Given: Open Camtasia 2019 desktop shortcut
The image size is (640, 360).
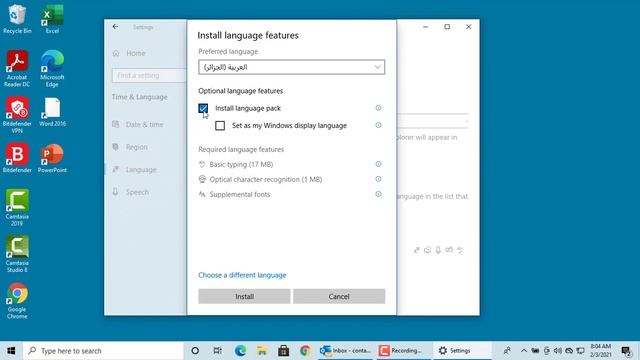Looking at the screenshot, I should (x=17, y=208).
